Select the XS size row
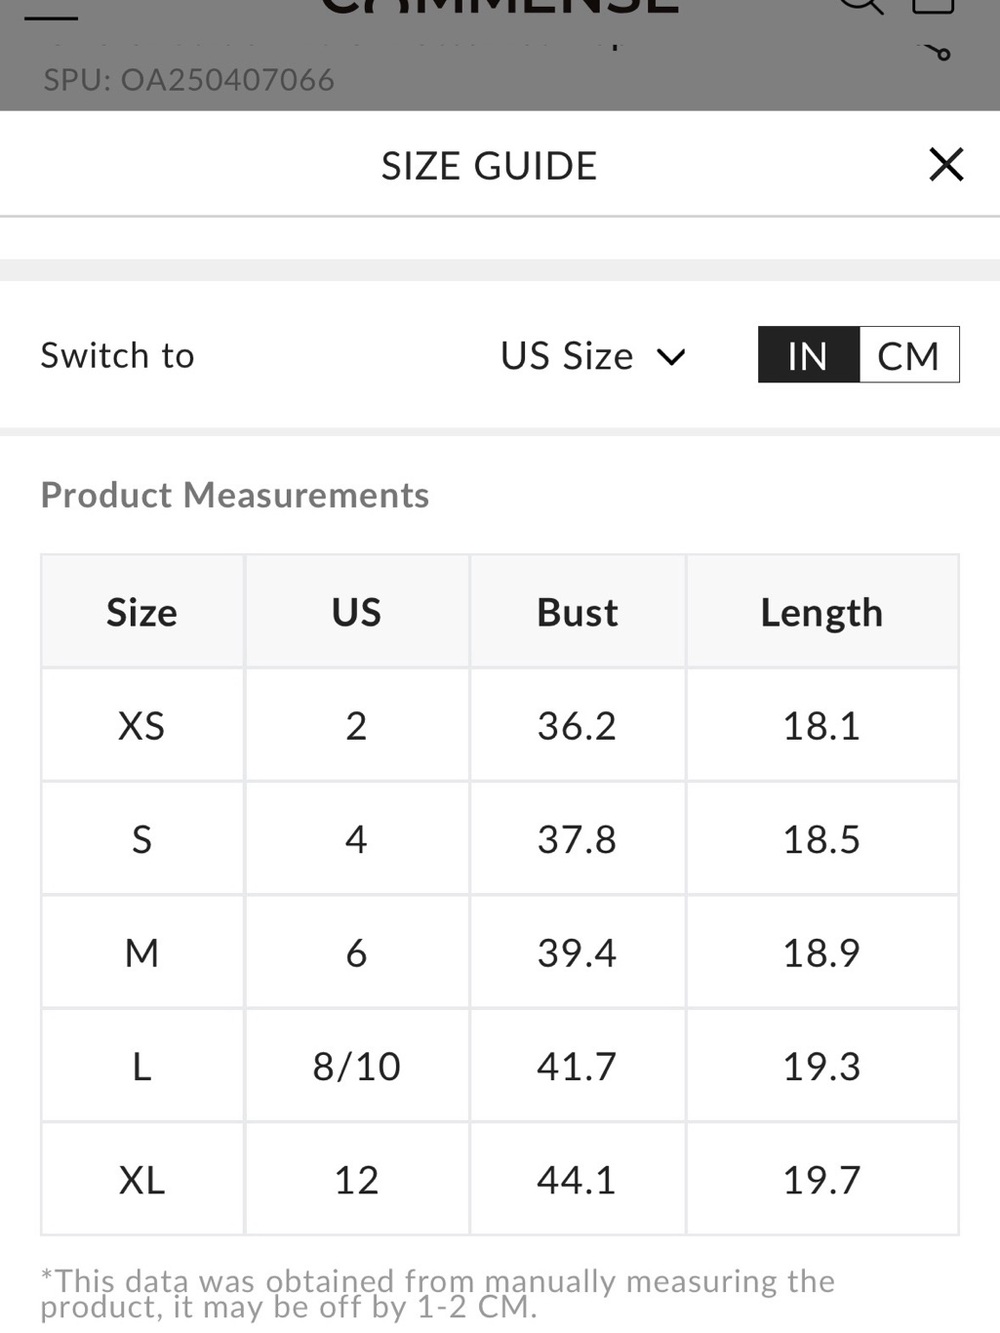The image size is (1000, 1333). (500, 725)
